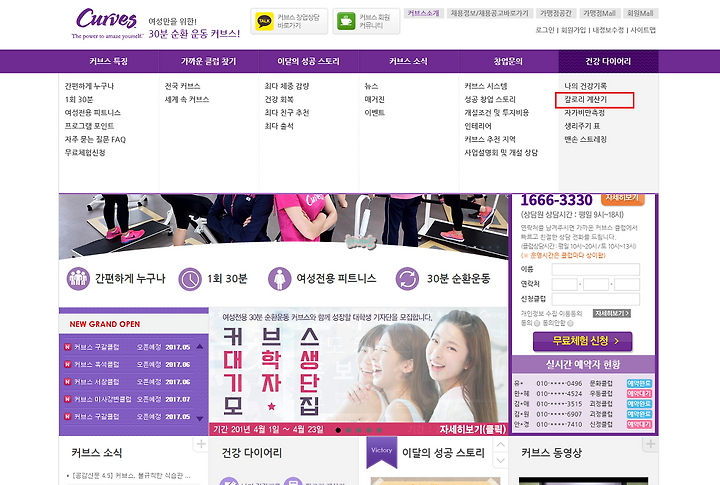Click the clock icon beside 1회 30분
720x485 pixels.
pos(190,279)
